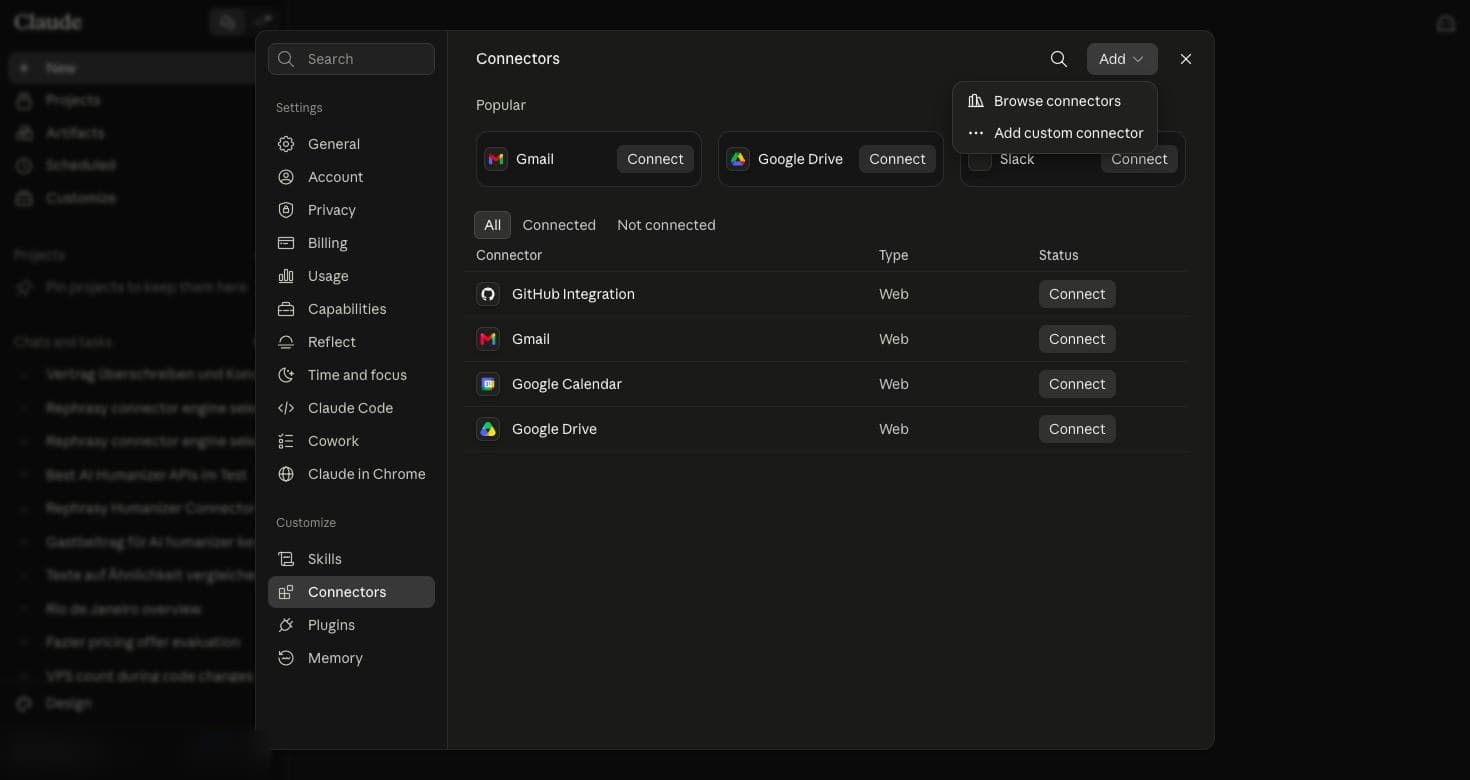This screenshot has width=1470, height=780.
Task: Click the Usage bar chart icon
Action: pos(286,276)
